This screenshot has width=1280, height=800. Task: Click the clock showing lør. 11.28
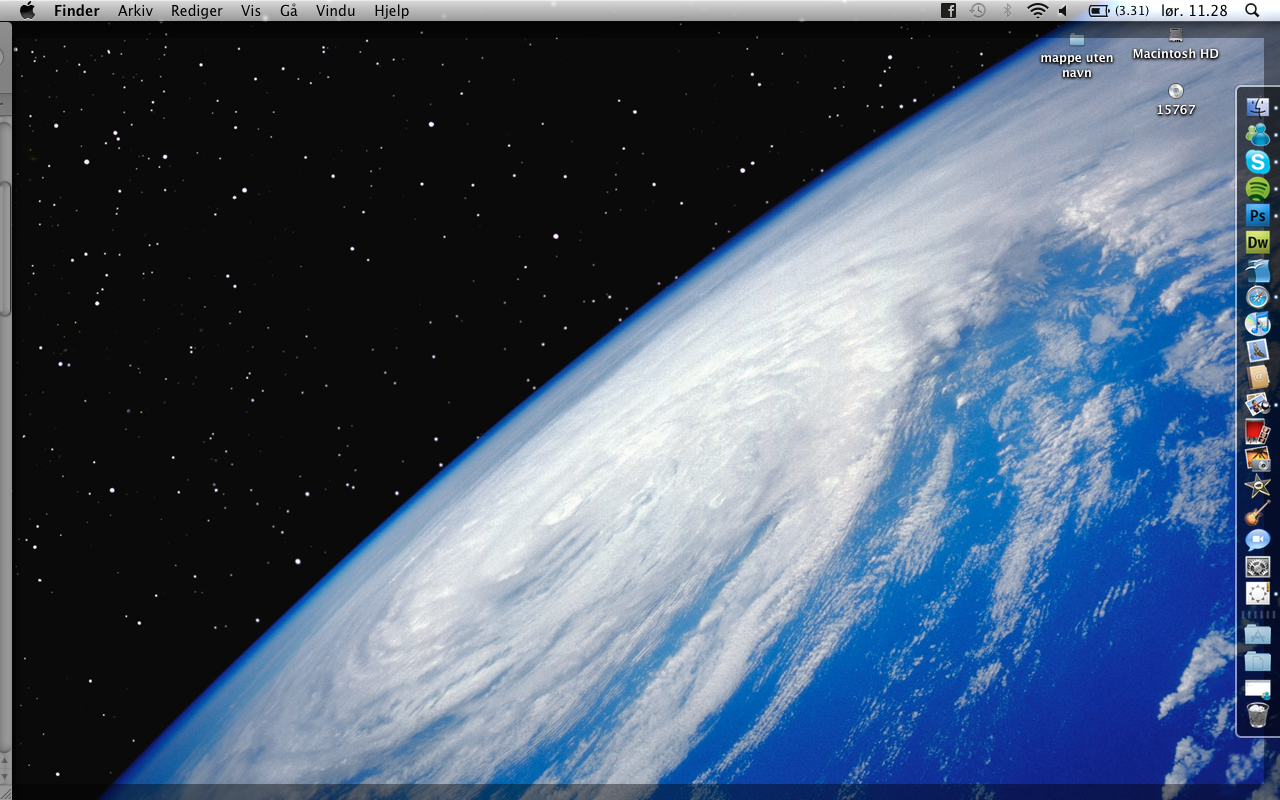click(x=1194, y=11)
